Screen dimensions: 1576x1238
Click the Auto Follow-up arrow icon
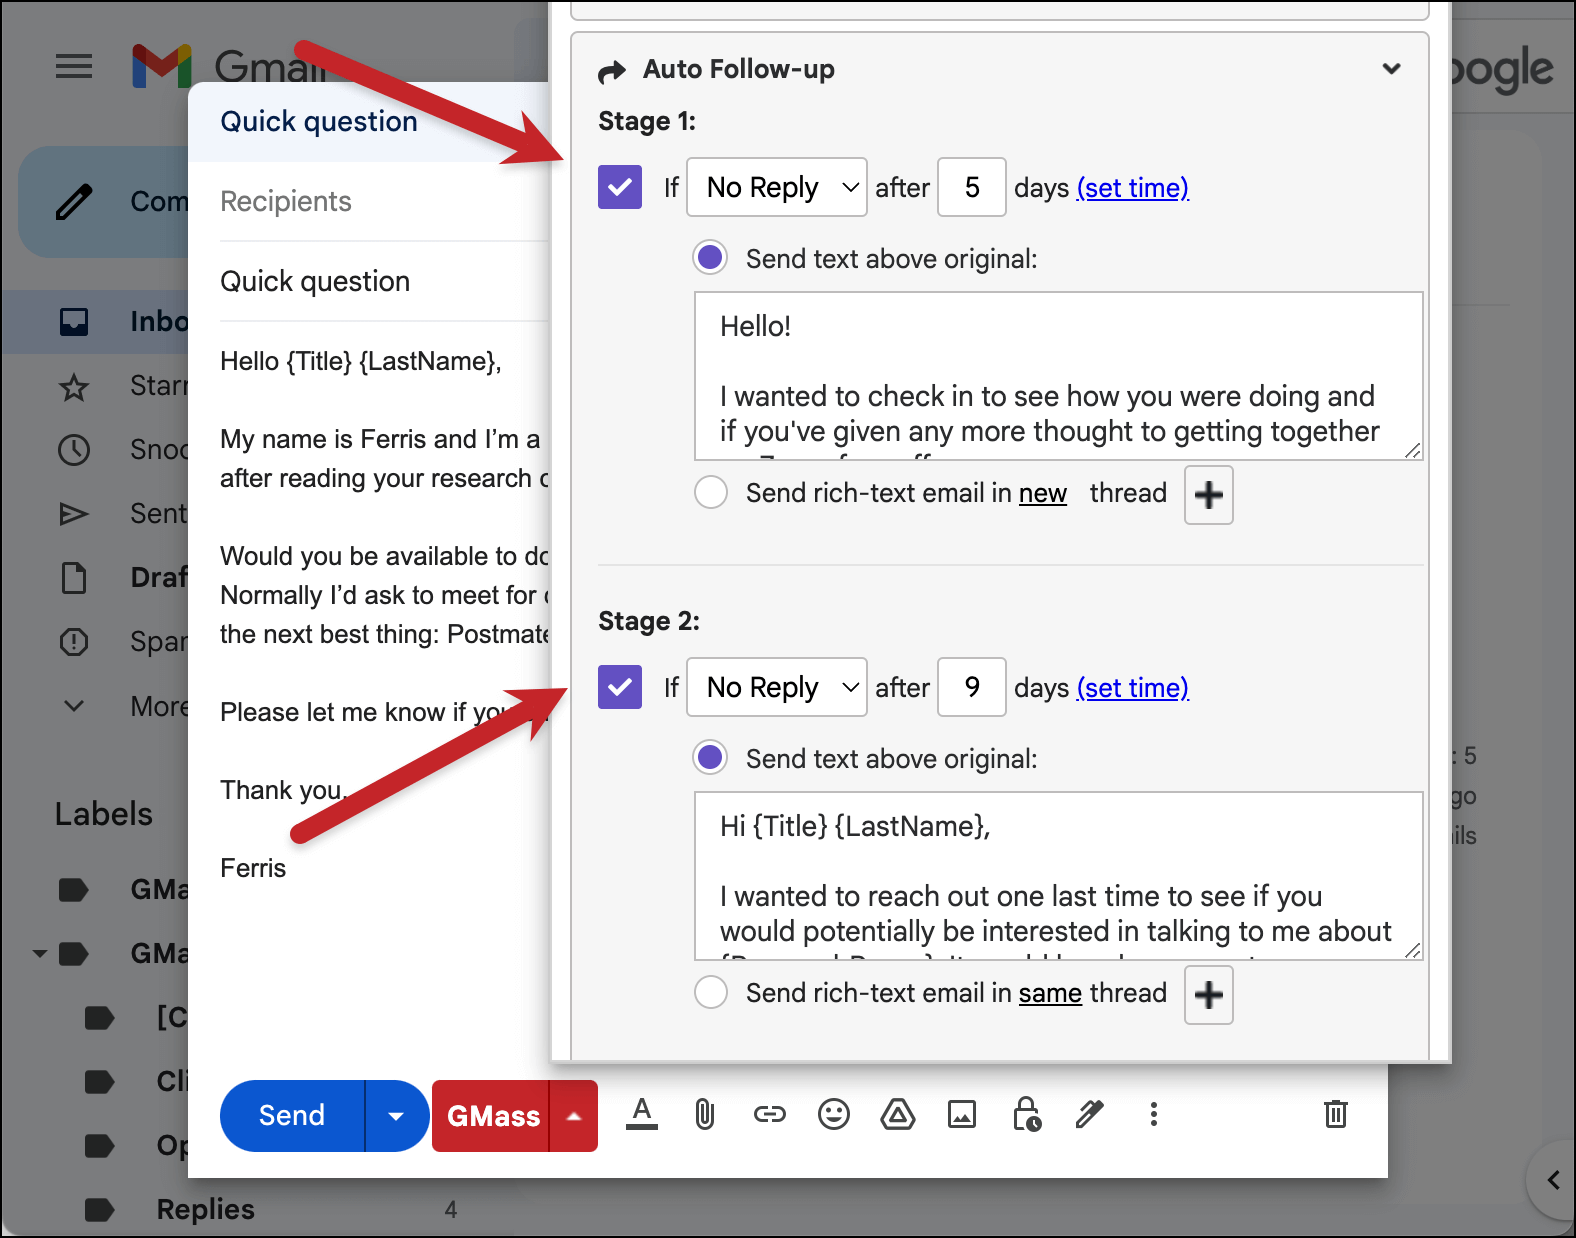[612, 72]
